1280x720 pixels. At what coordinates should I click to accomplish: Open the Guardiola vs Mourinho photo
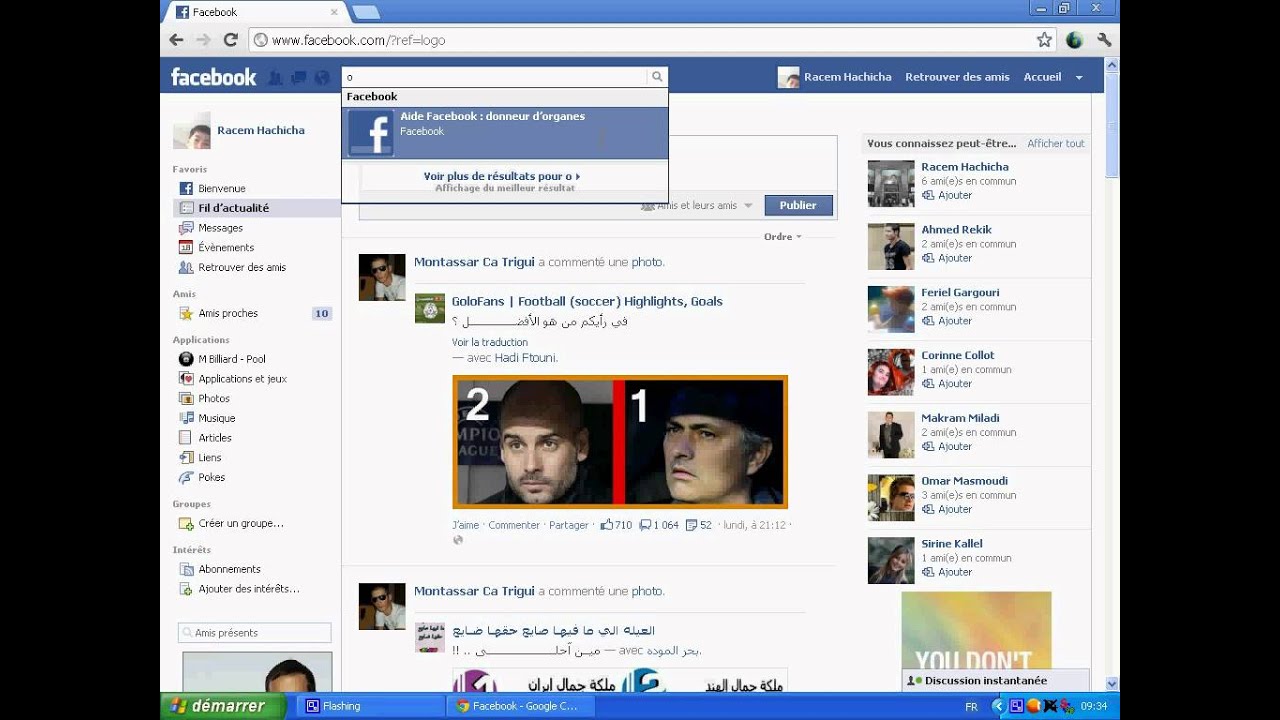coord(620,442)
